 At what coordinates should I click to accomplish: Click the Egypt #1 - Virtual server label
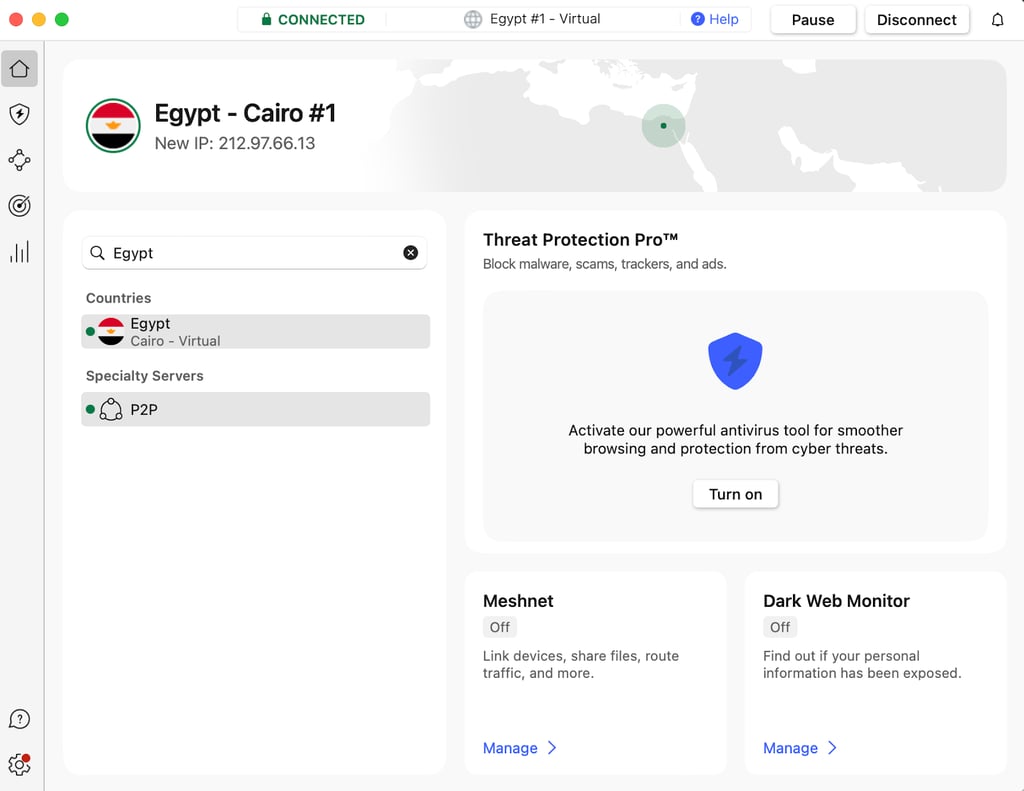pos(545,19)
